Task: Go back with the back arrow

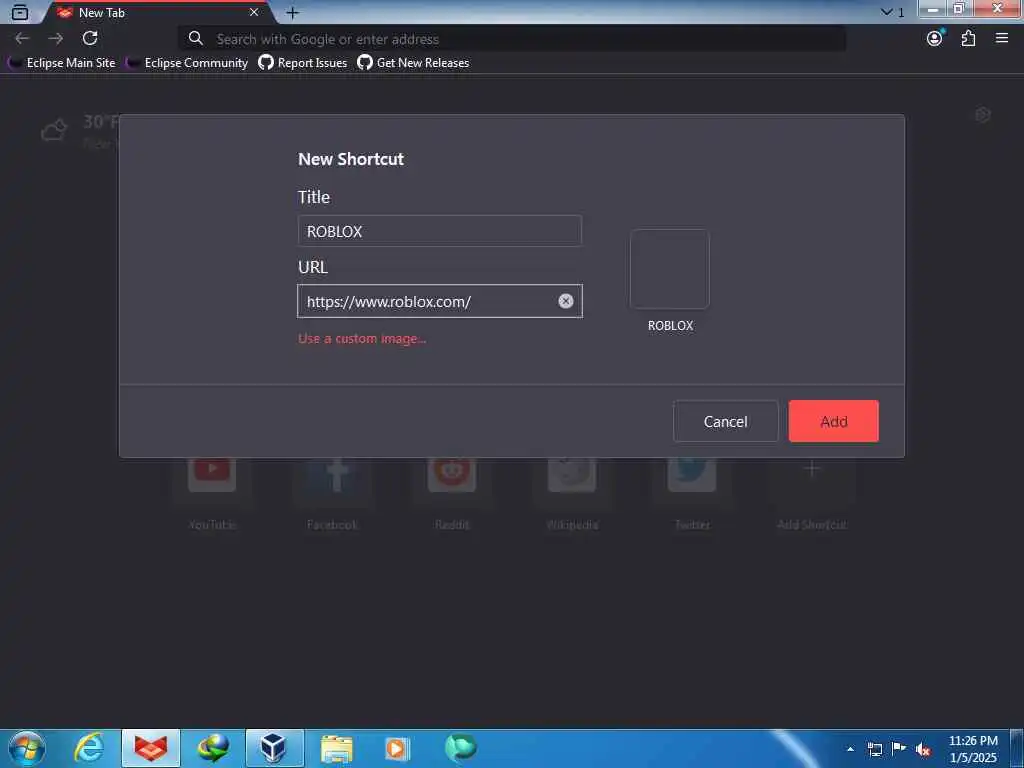Action: [x=22, y=39]
